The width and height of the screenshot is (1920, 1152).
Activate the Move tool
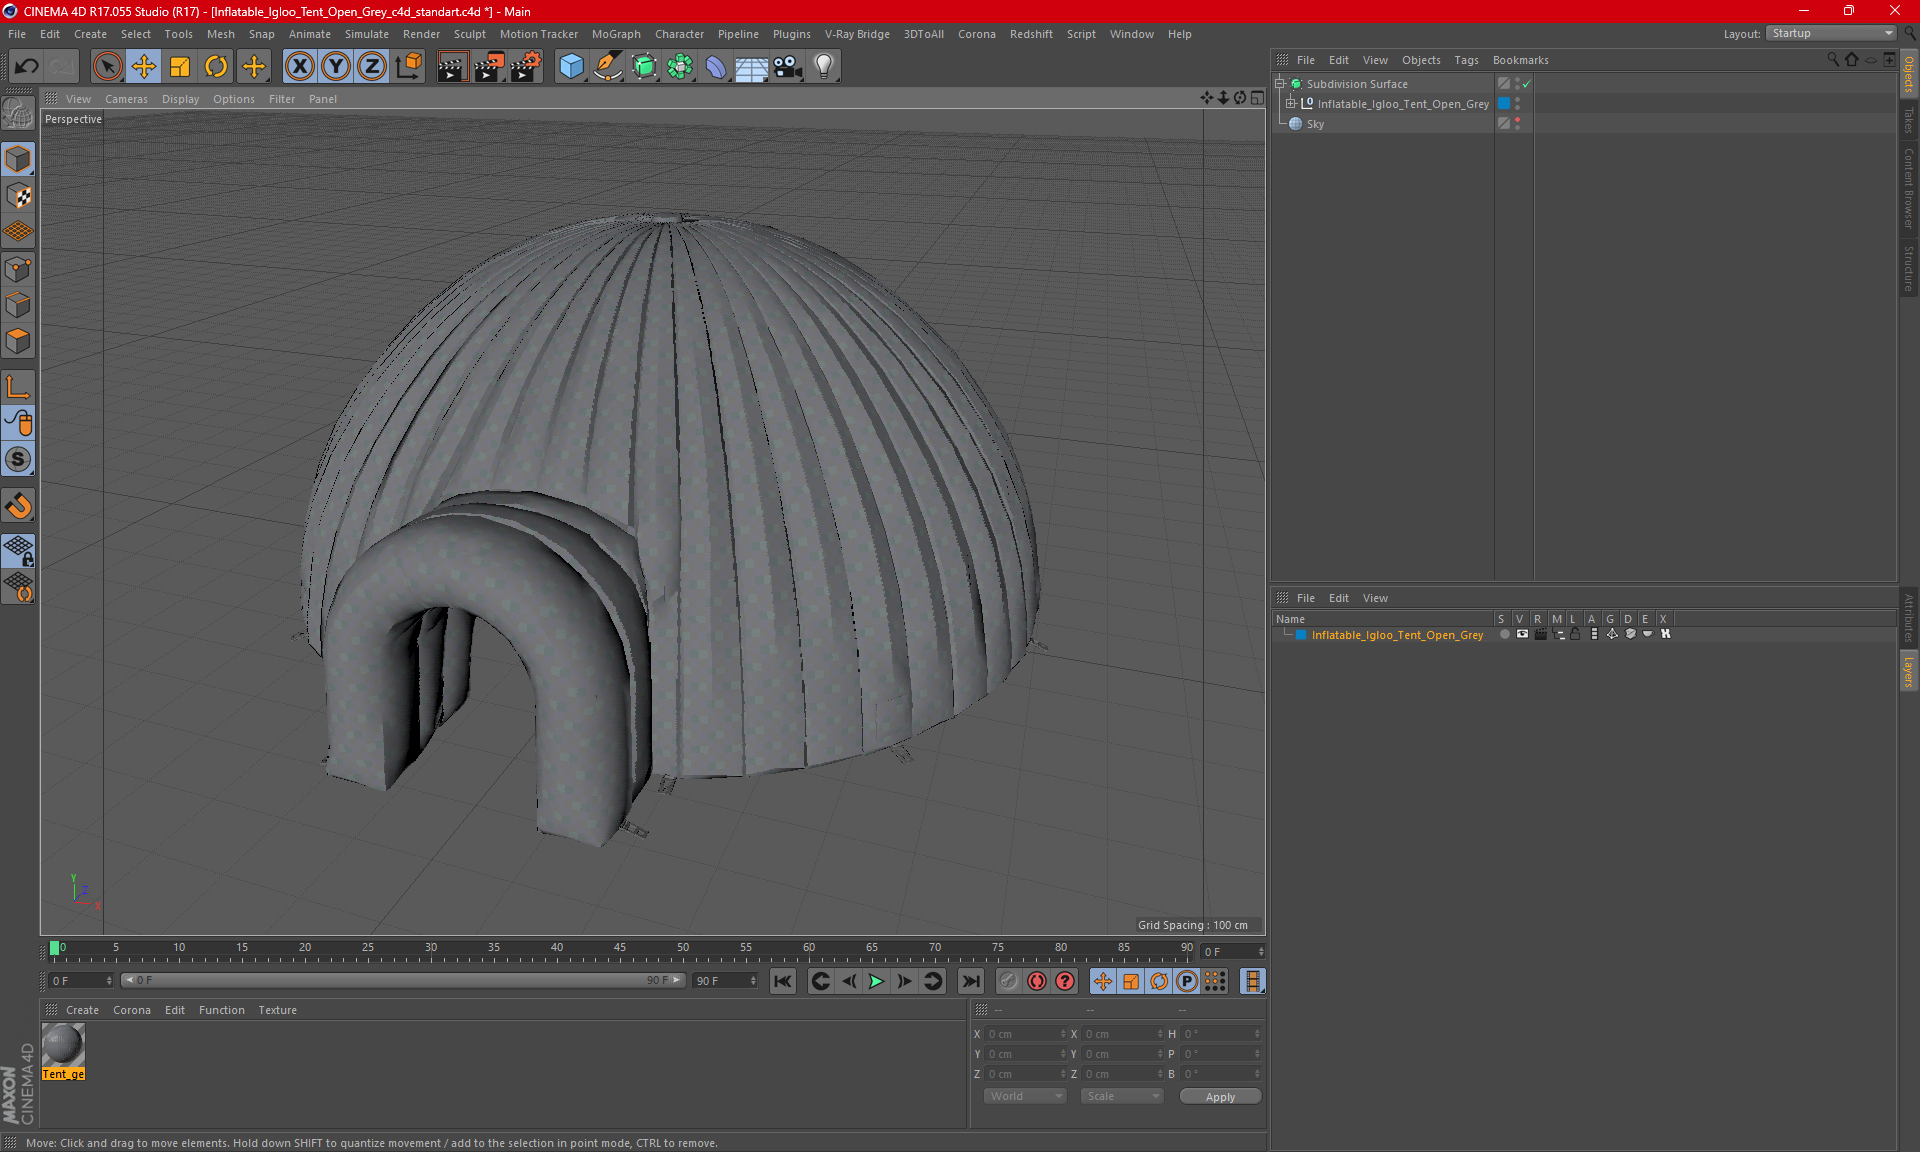coord(144,67)
